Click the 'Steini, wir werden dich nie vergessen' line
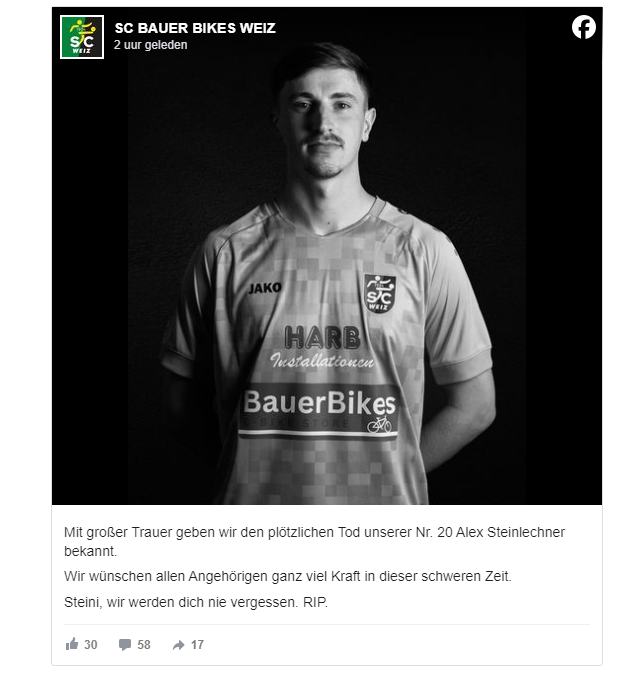630x677 pixels. 196,602
